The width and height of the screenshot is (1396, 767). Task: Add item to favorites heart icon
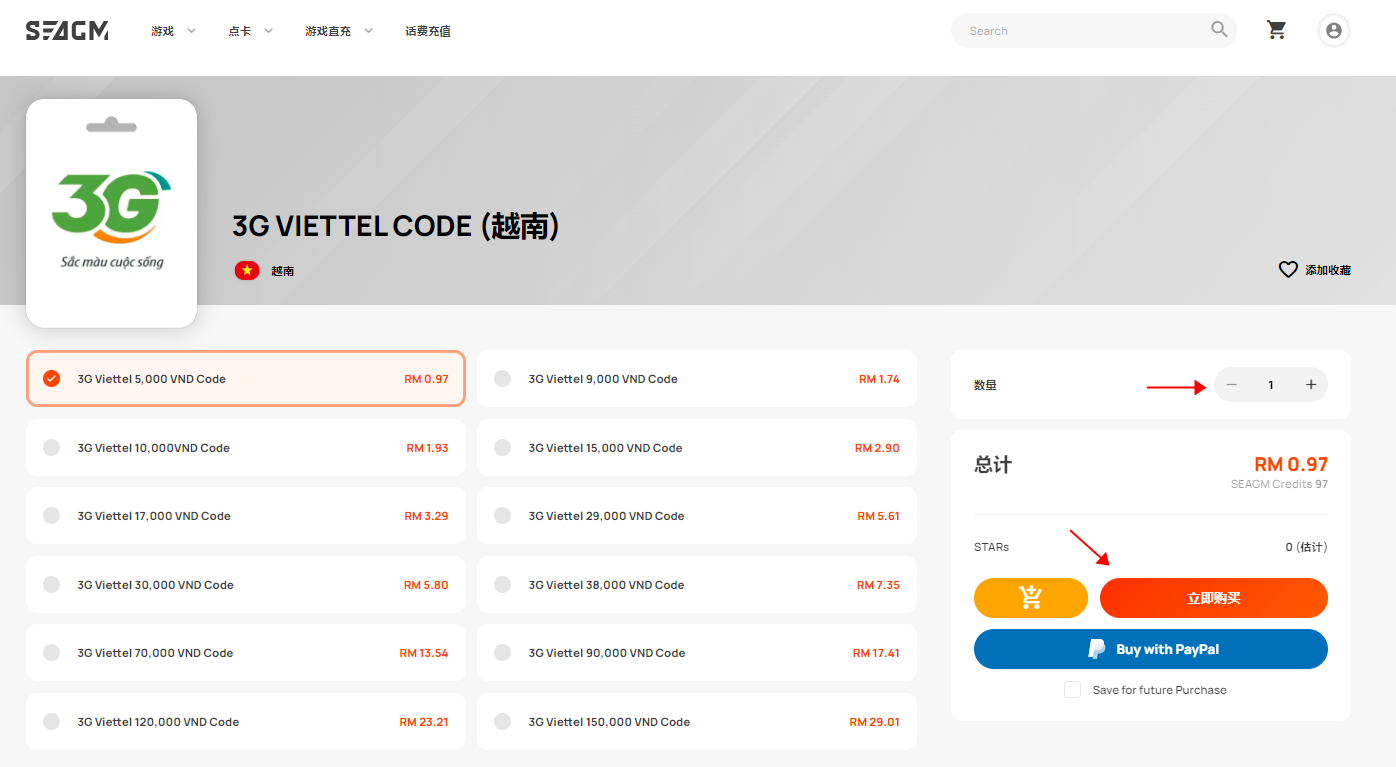tap(1288, 269)
